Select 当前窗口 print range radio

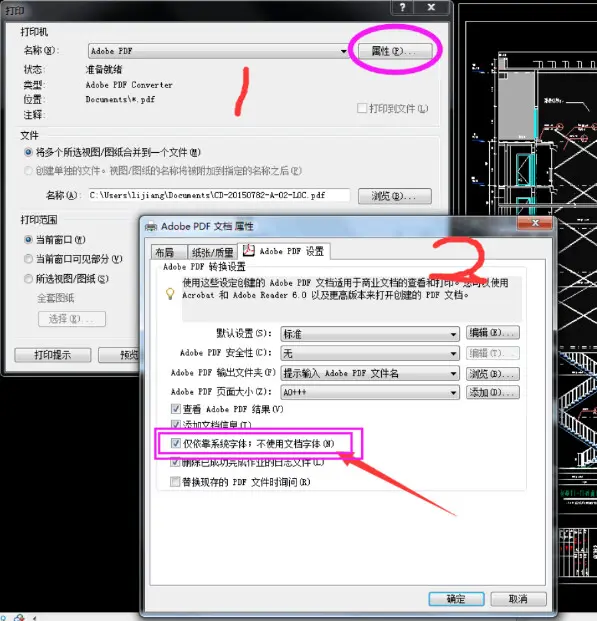[x=29, y=240]
